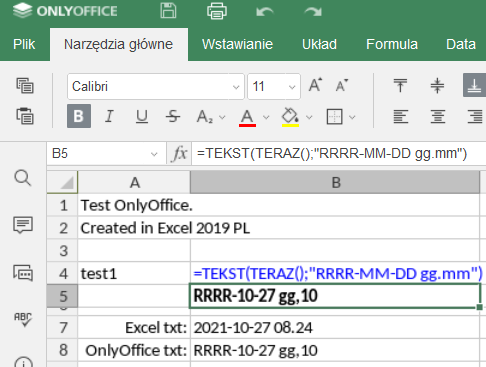The height and width of the screenshot is (367, 486).
Task: Paste from clipboard using the paste icon
Action: point(25,116)
